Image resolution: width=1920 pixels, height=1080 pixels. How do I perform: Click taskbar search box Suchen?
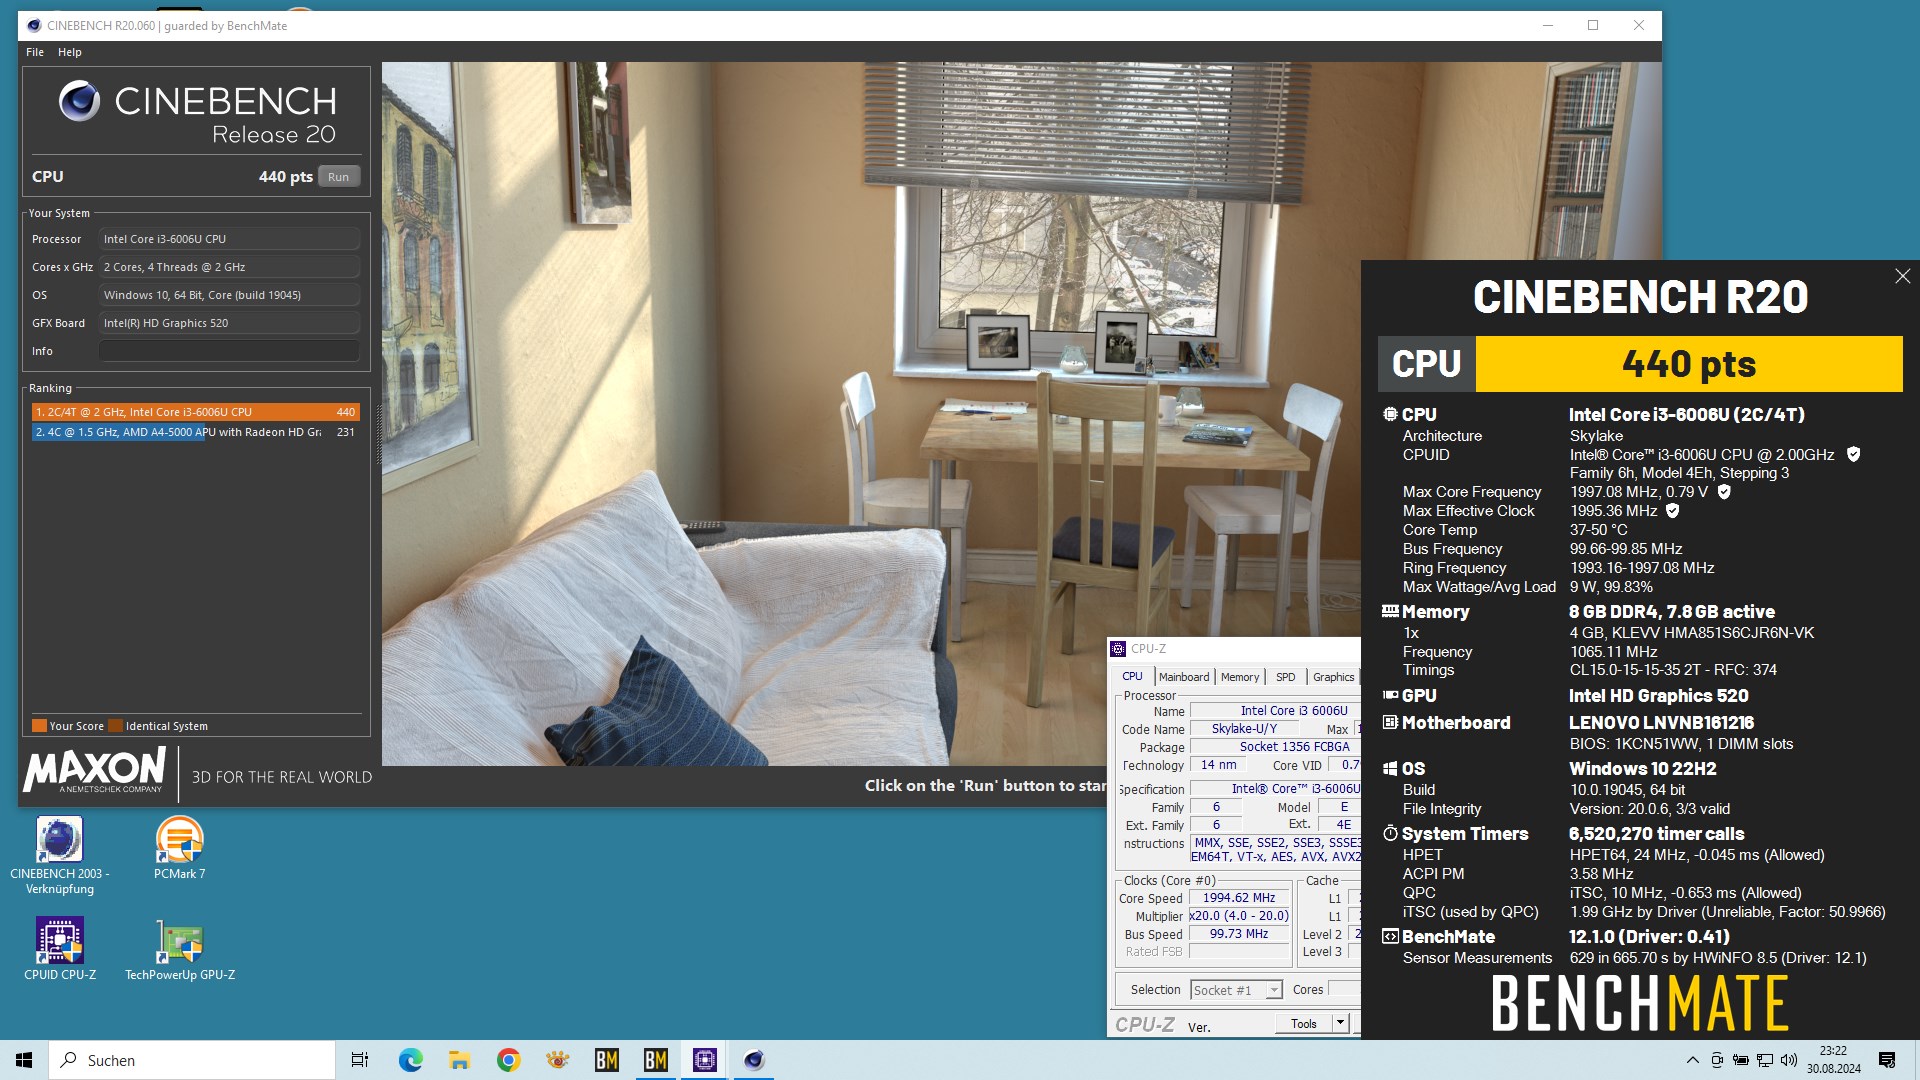click(192, 1060)
